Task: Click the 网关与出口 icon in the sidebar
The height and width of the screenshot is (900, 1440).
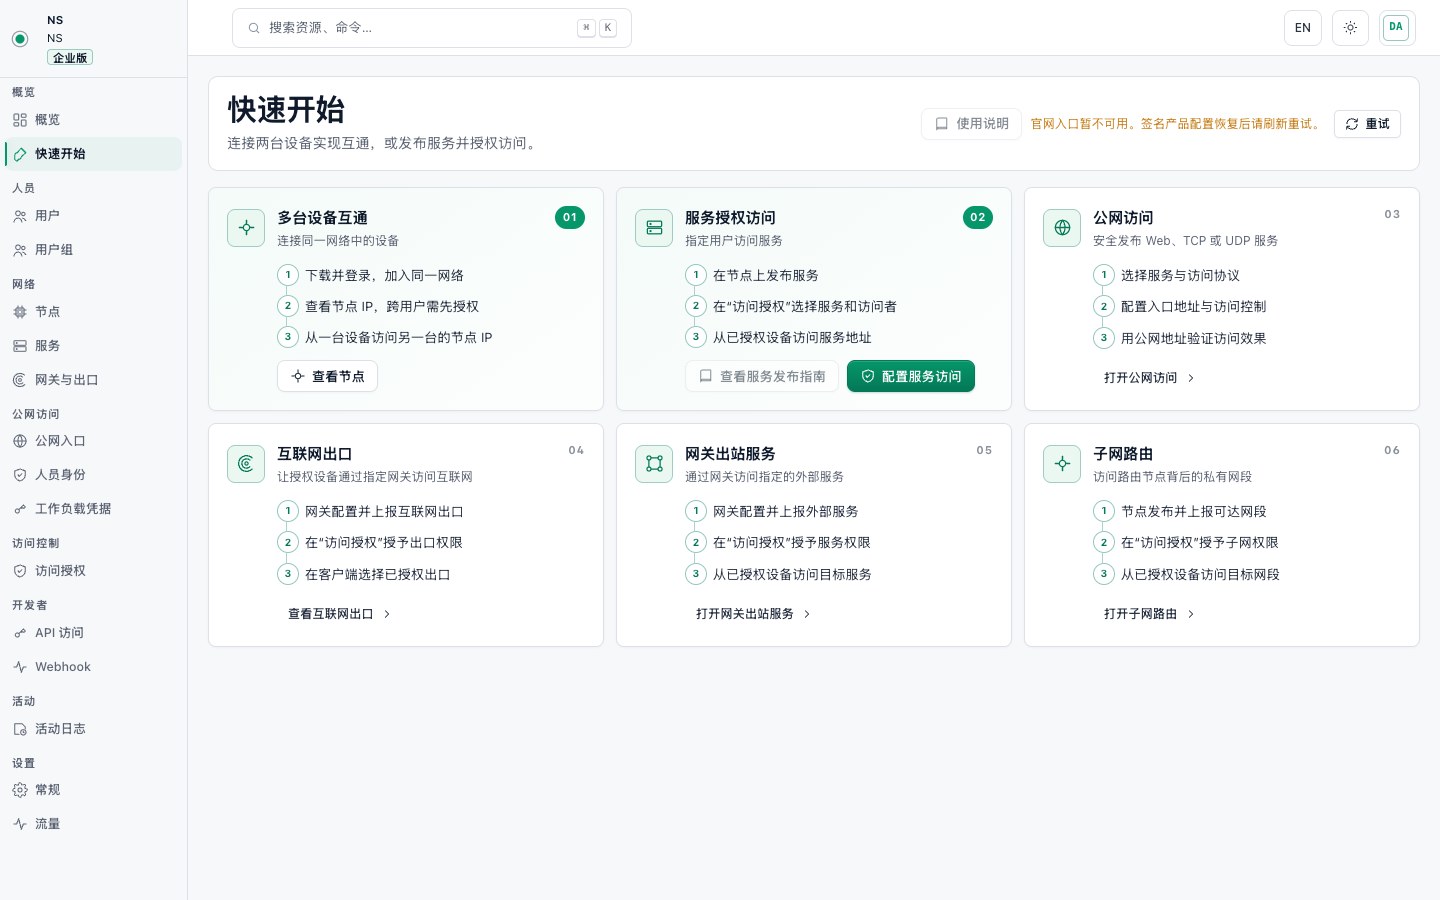Action: (20, 380)
